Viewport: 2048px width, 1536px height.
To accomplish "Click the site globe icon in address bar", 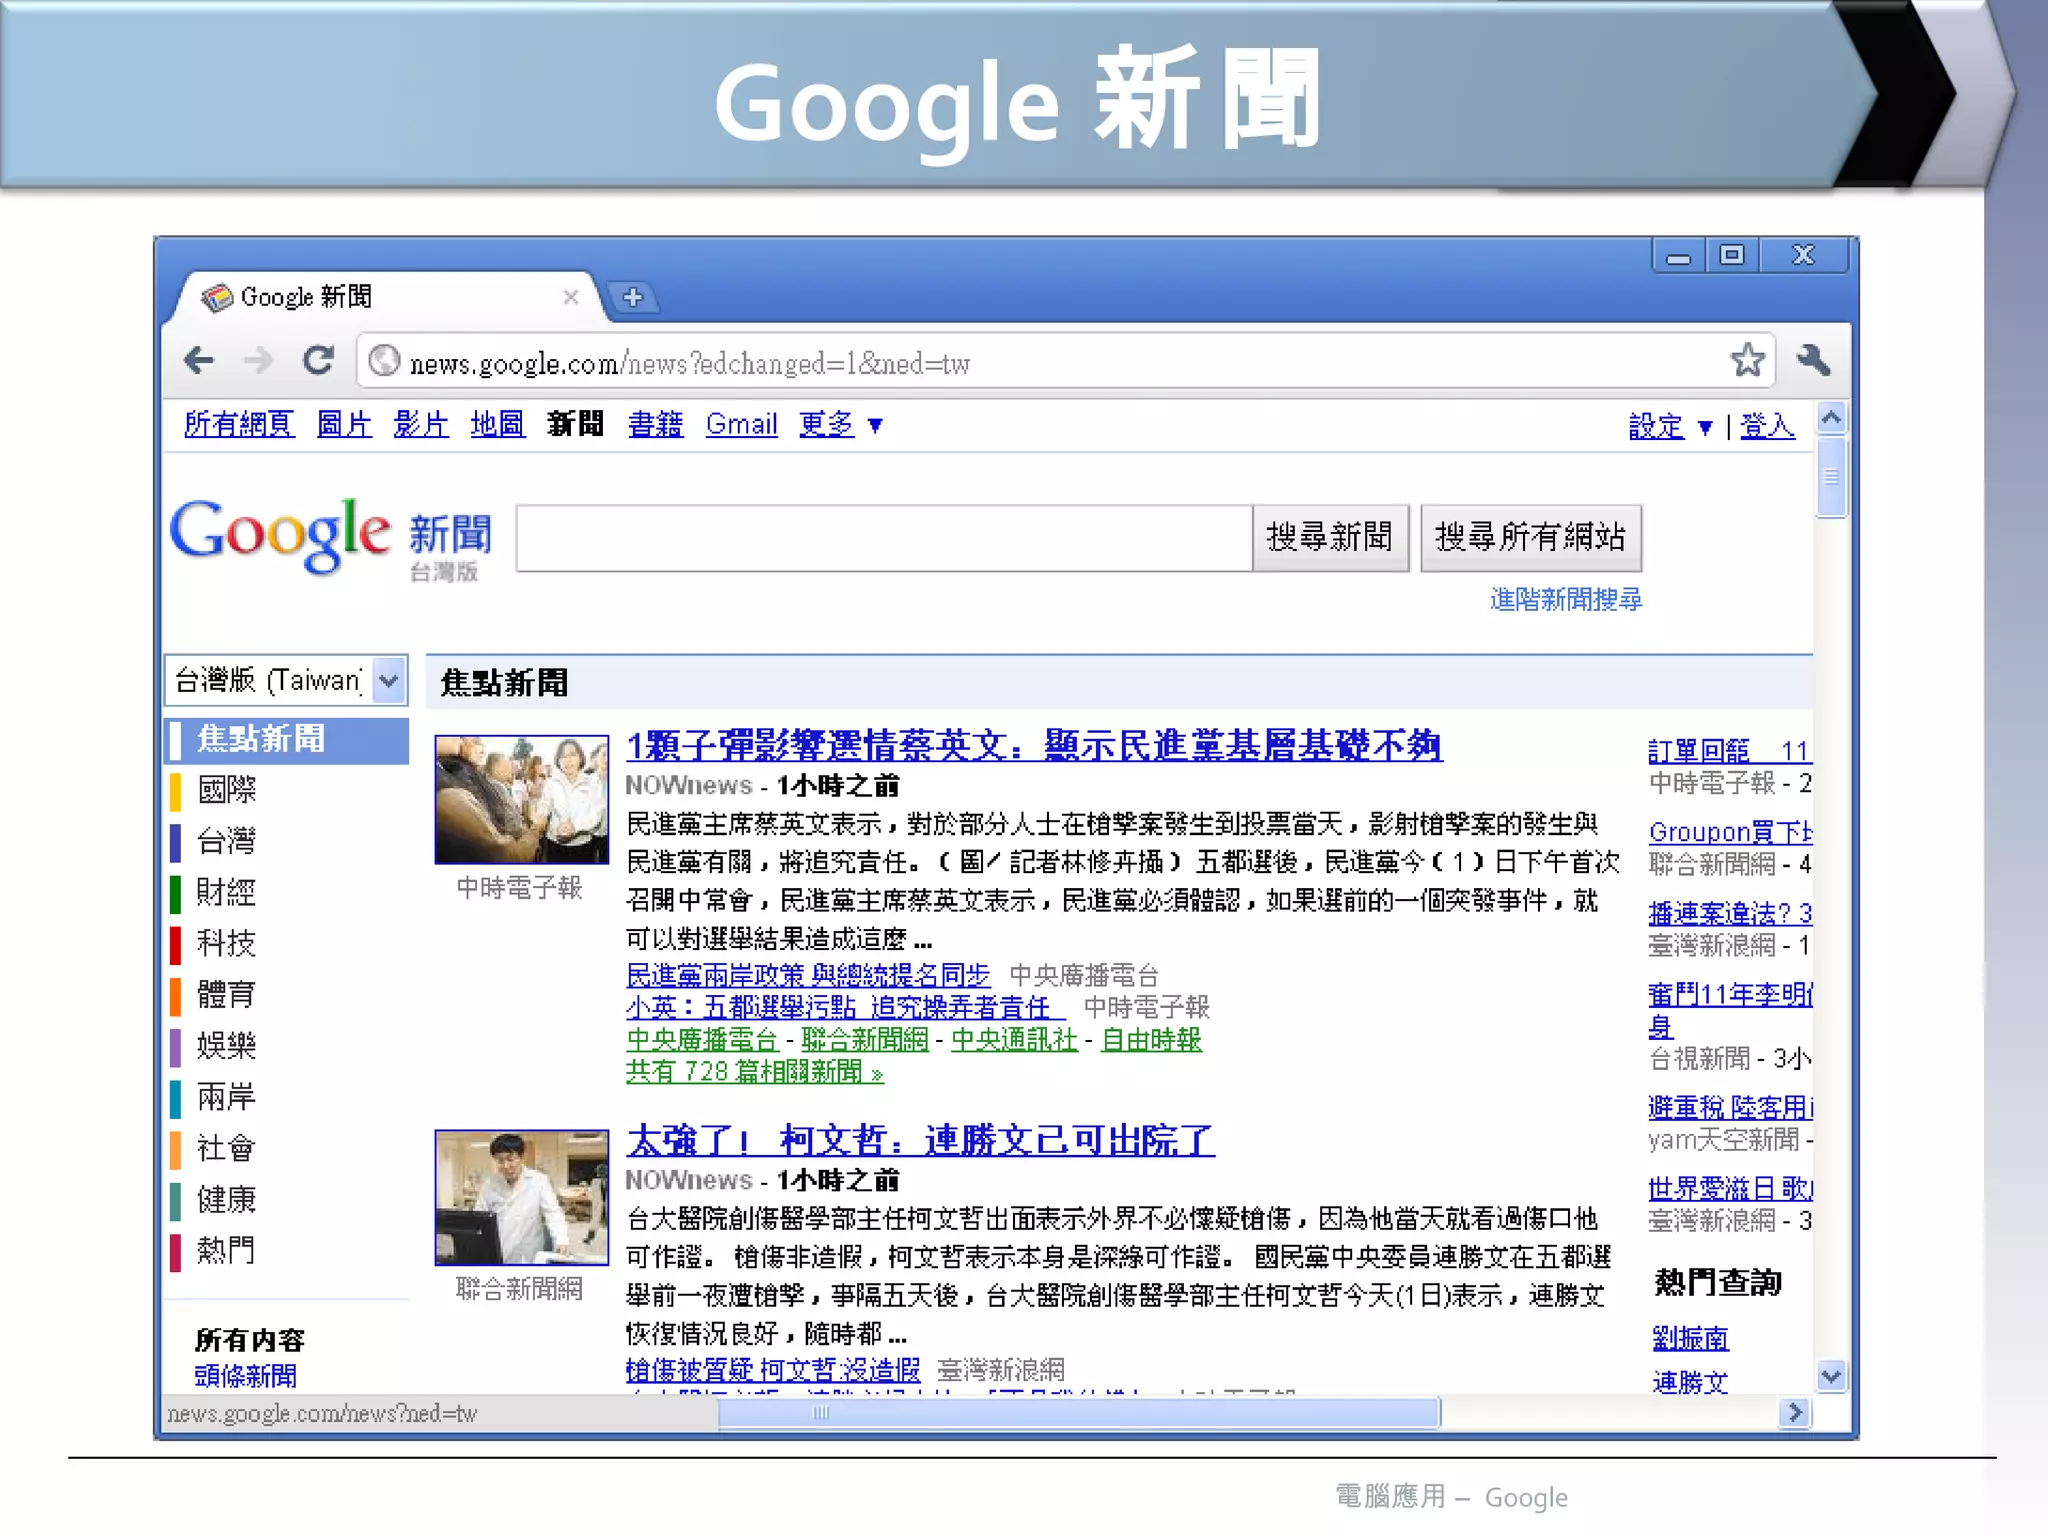I will 384,361.
